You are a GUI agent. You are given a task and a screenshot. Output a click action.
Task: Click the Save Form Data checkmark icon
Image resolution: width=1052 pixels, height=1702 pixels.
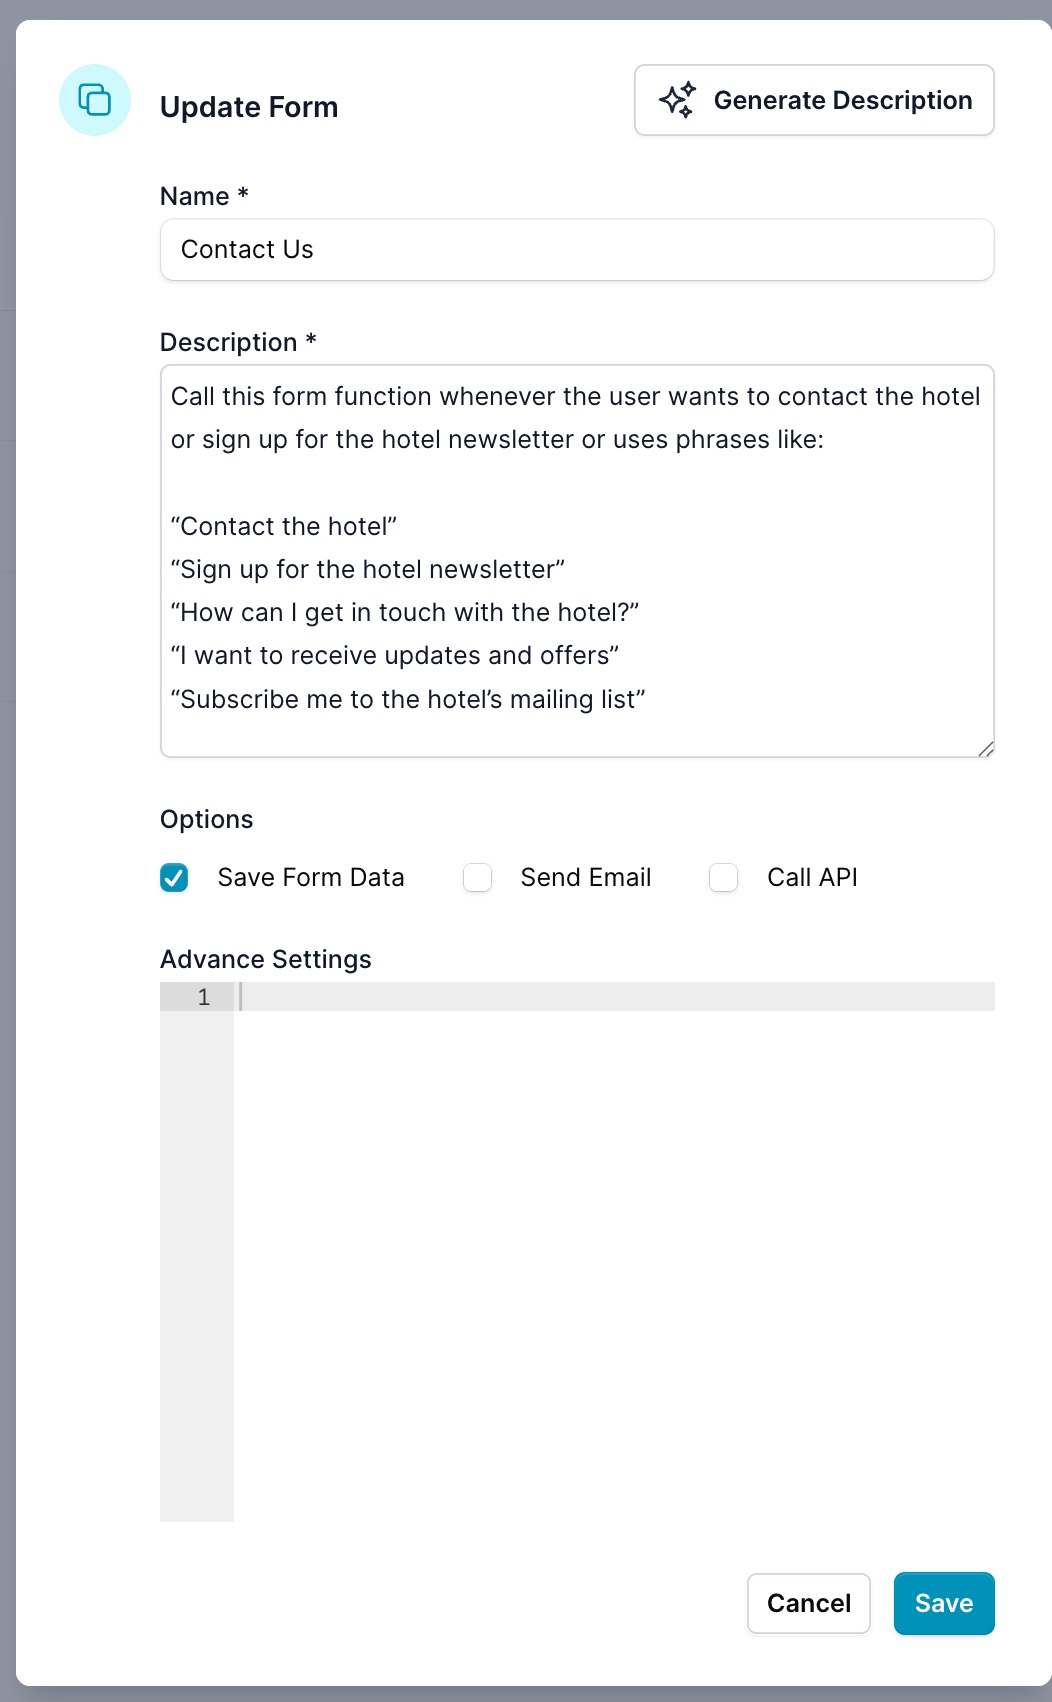click(174, 877)
